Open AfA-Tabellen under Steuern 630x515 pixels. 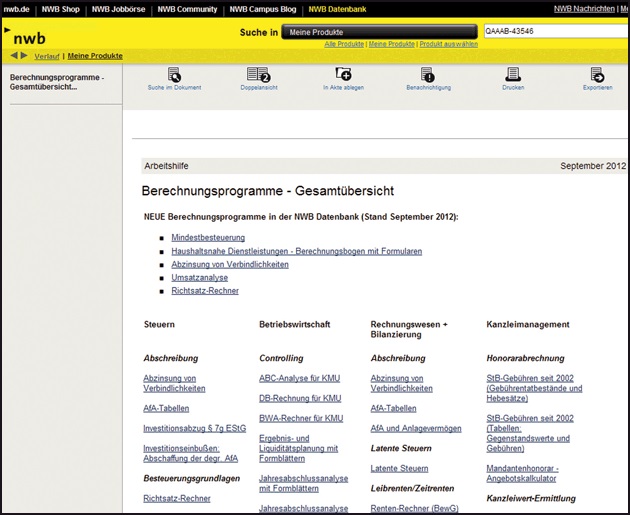pos(166,408)
